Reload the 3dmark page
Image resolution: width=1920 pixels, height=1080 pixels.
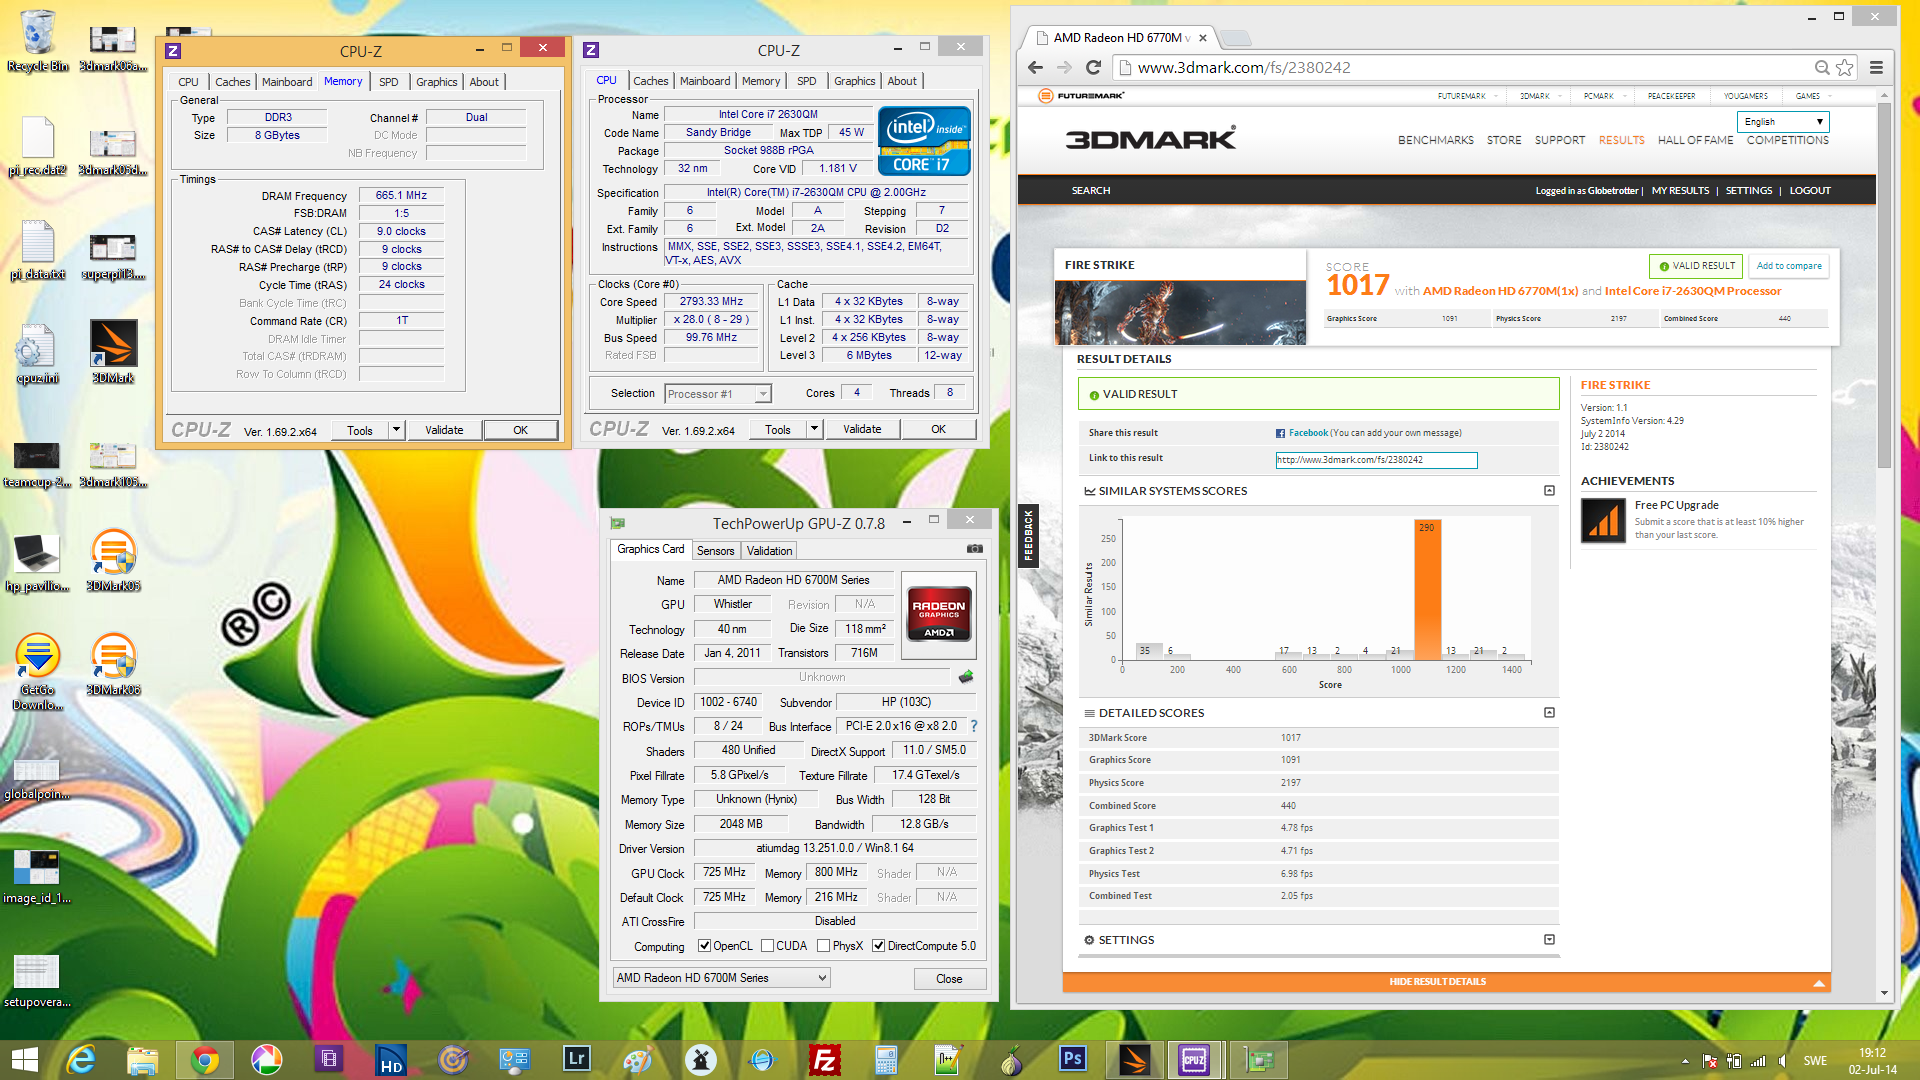[x=1093, y=67]
